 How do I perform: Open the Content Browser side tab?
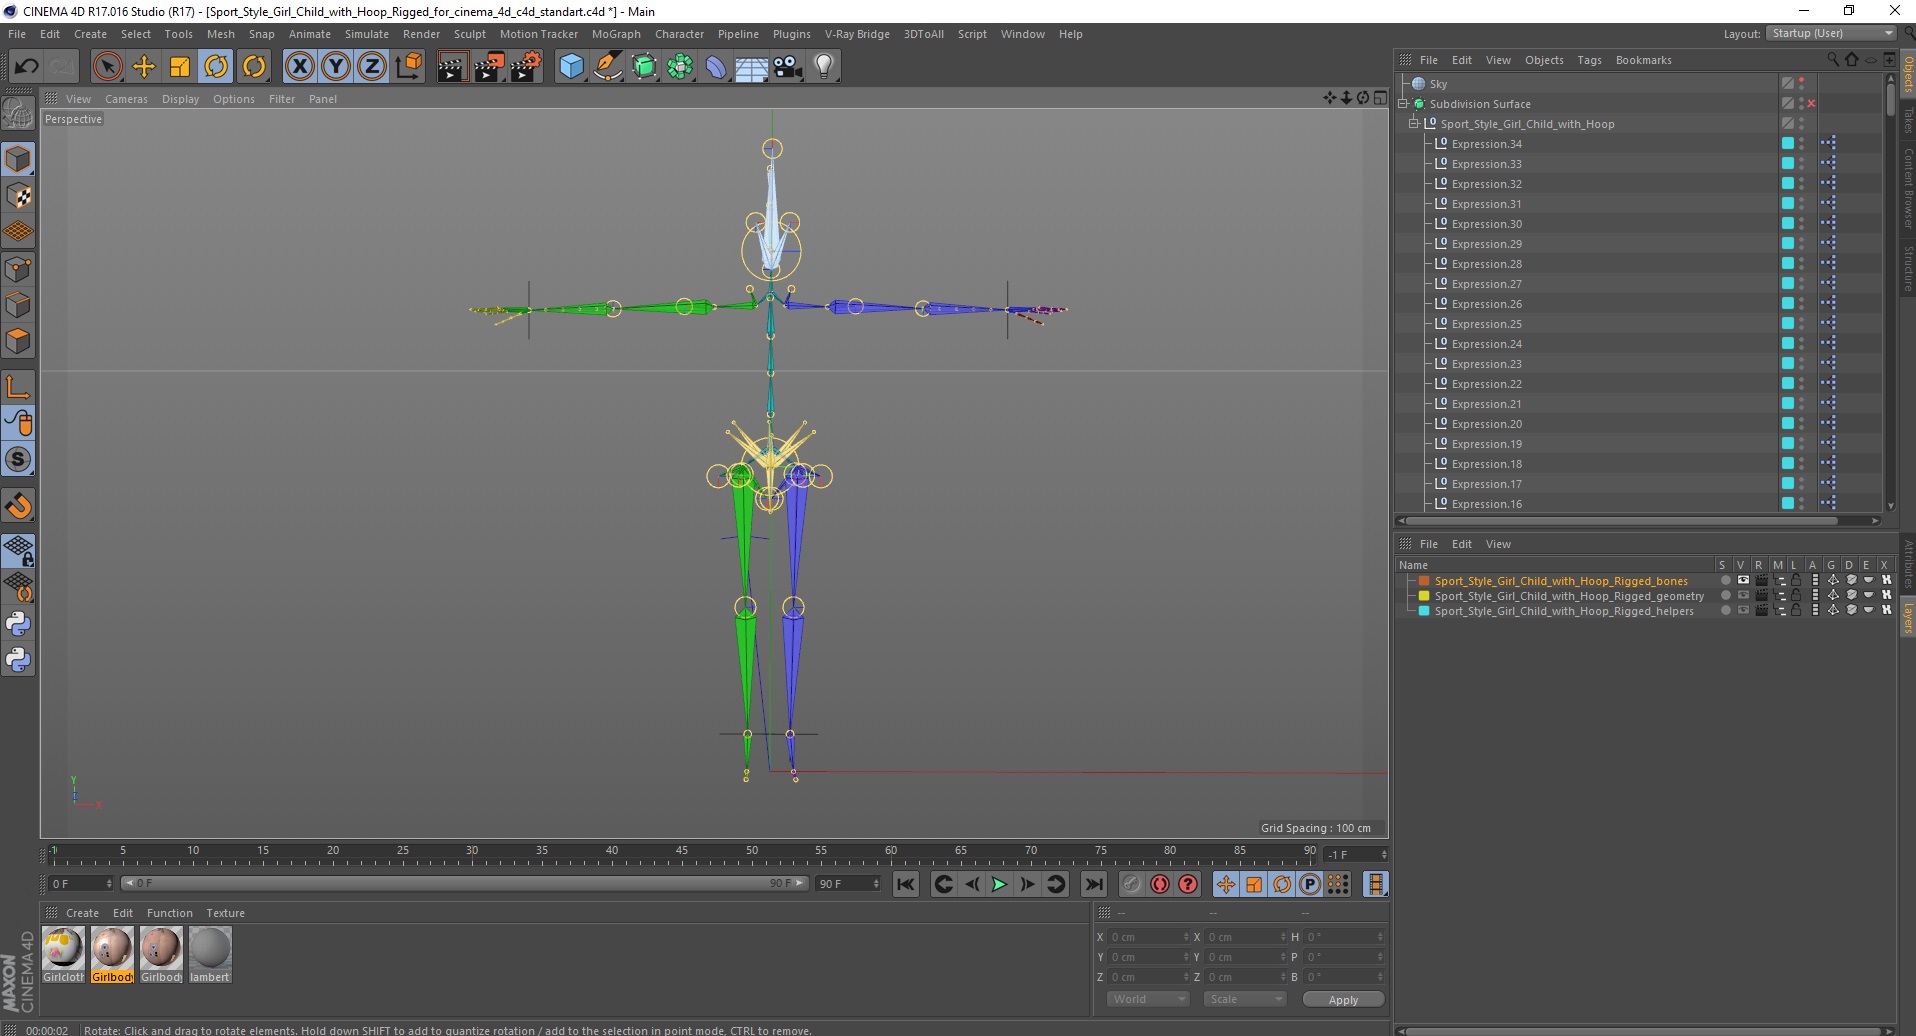pyautogui.click(x=1908, y=187)
